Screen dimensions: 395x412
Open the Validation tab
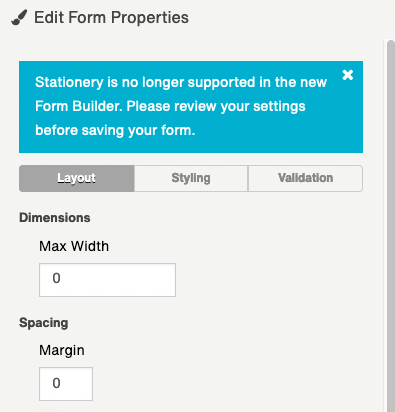click(305, 178)
